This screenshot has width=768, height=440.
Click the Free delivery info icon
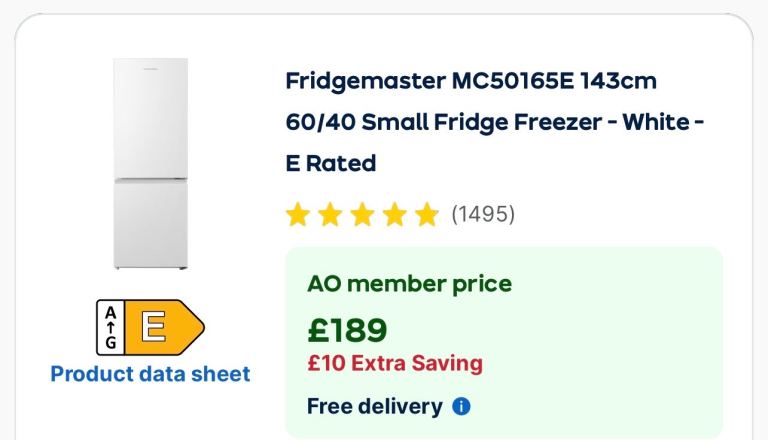coord(461,407)
